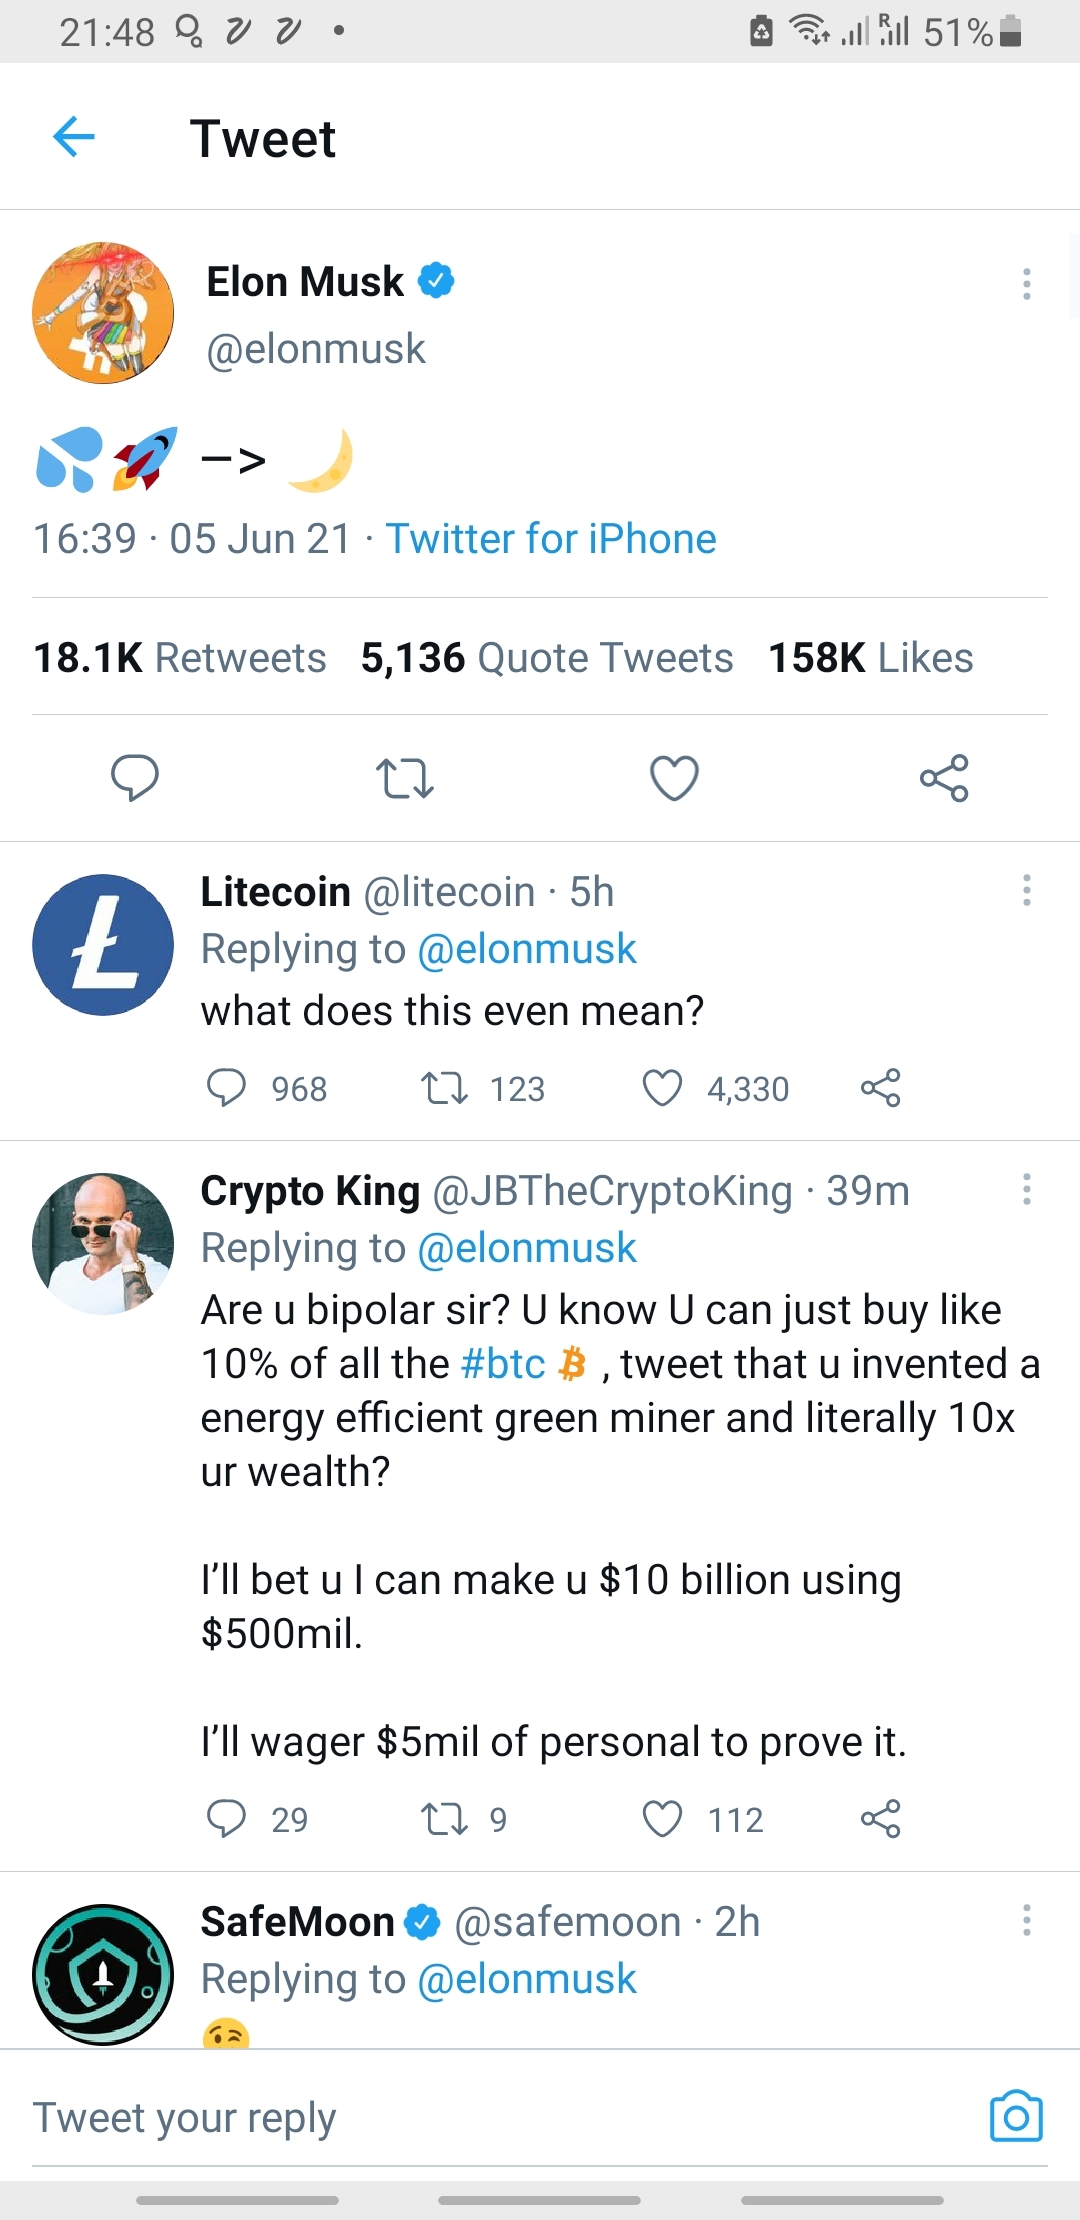
Task: Open Elon Musk's profile picture
Action: (103, 312)
